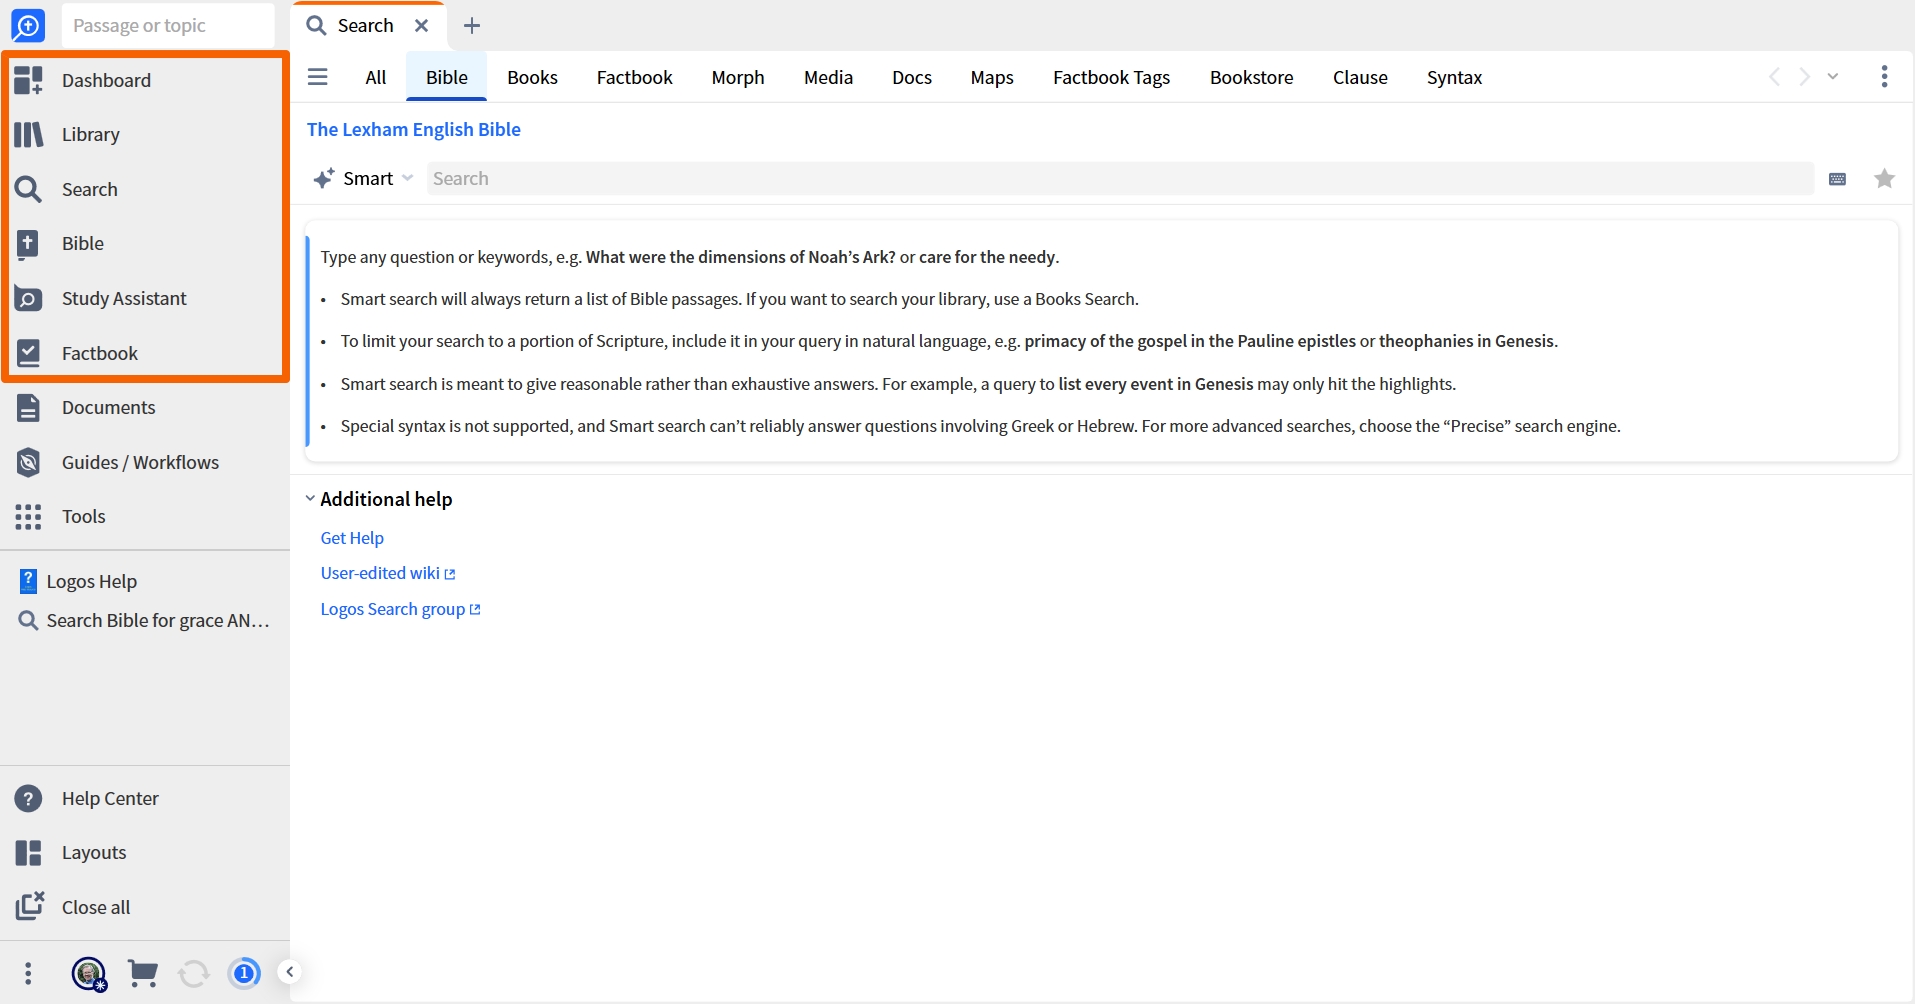Click The Lexham English Bible link
This screenshot has height=1004, width=1915.
[414, 129]
